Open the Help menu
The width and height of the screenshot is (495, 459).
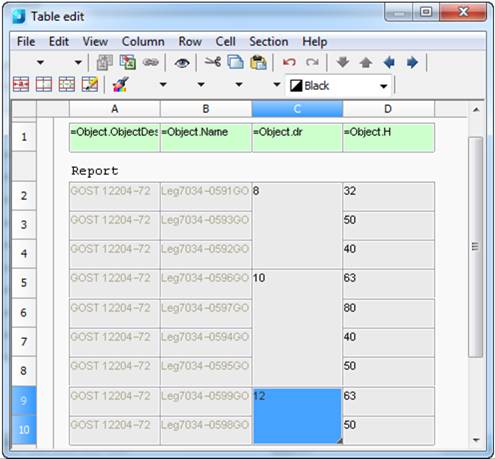point(314,42)
